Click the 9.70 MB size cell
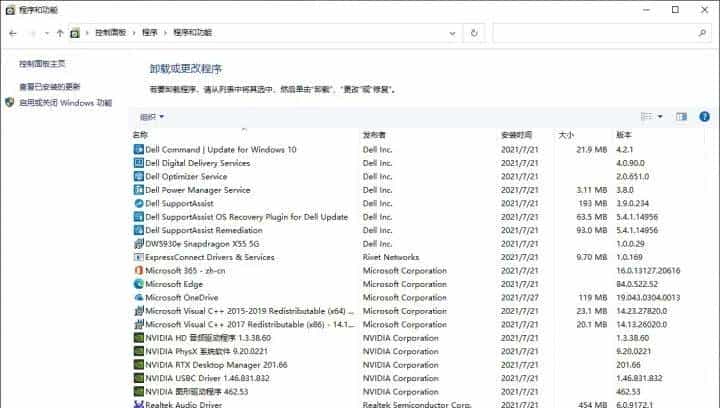720x408 pixels. tap(592, 257)
